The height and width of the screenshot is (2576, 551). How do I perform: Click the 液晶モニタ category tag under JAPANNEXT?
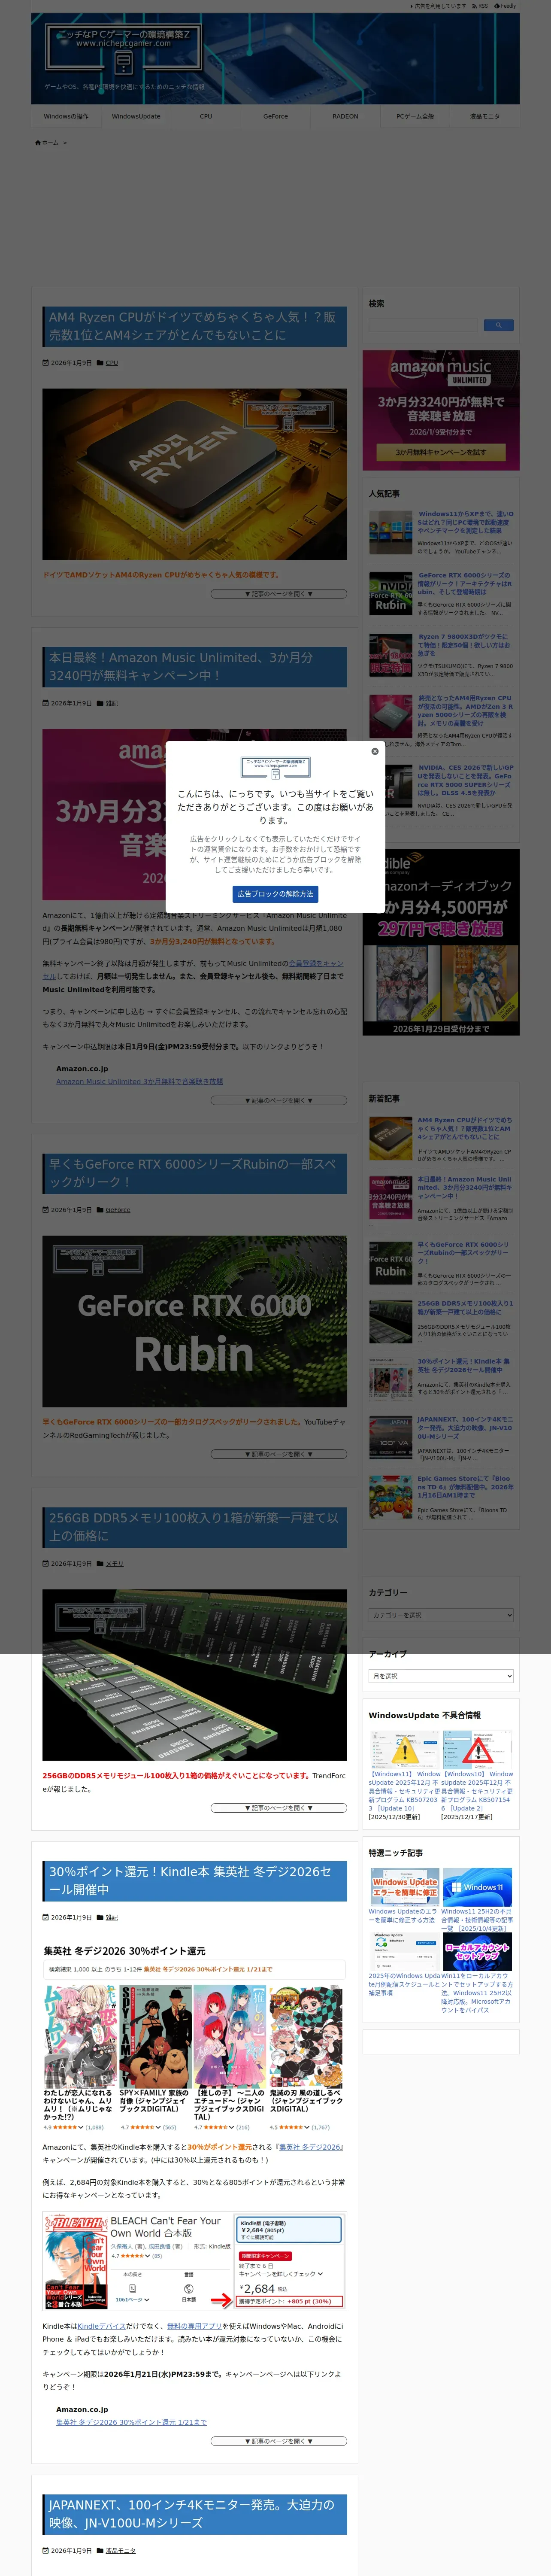pos(120,2551)
